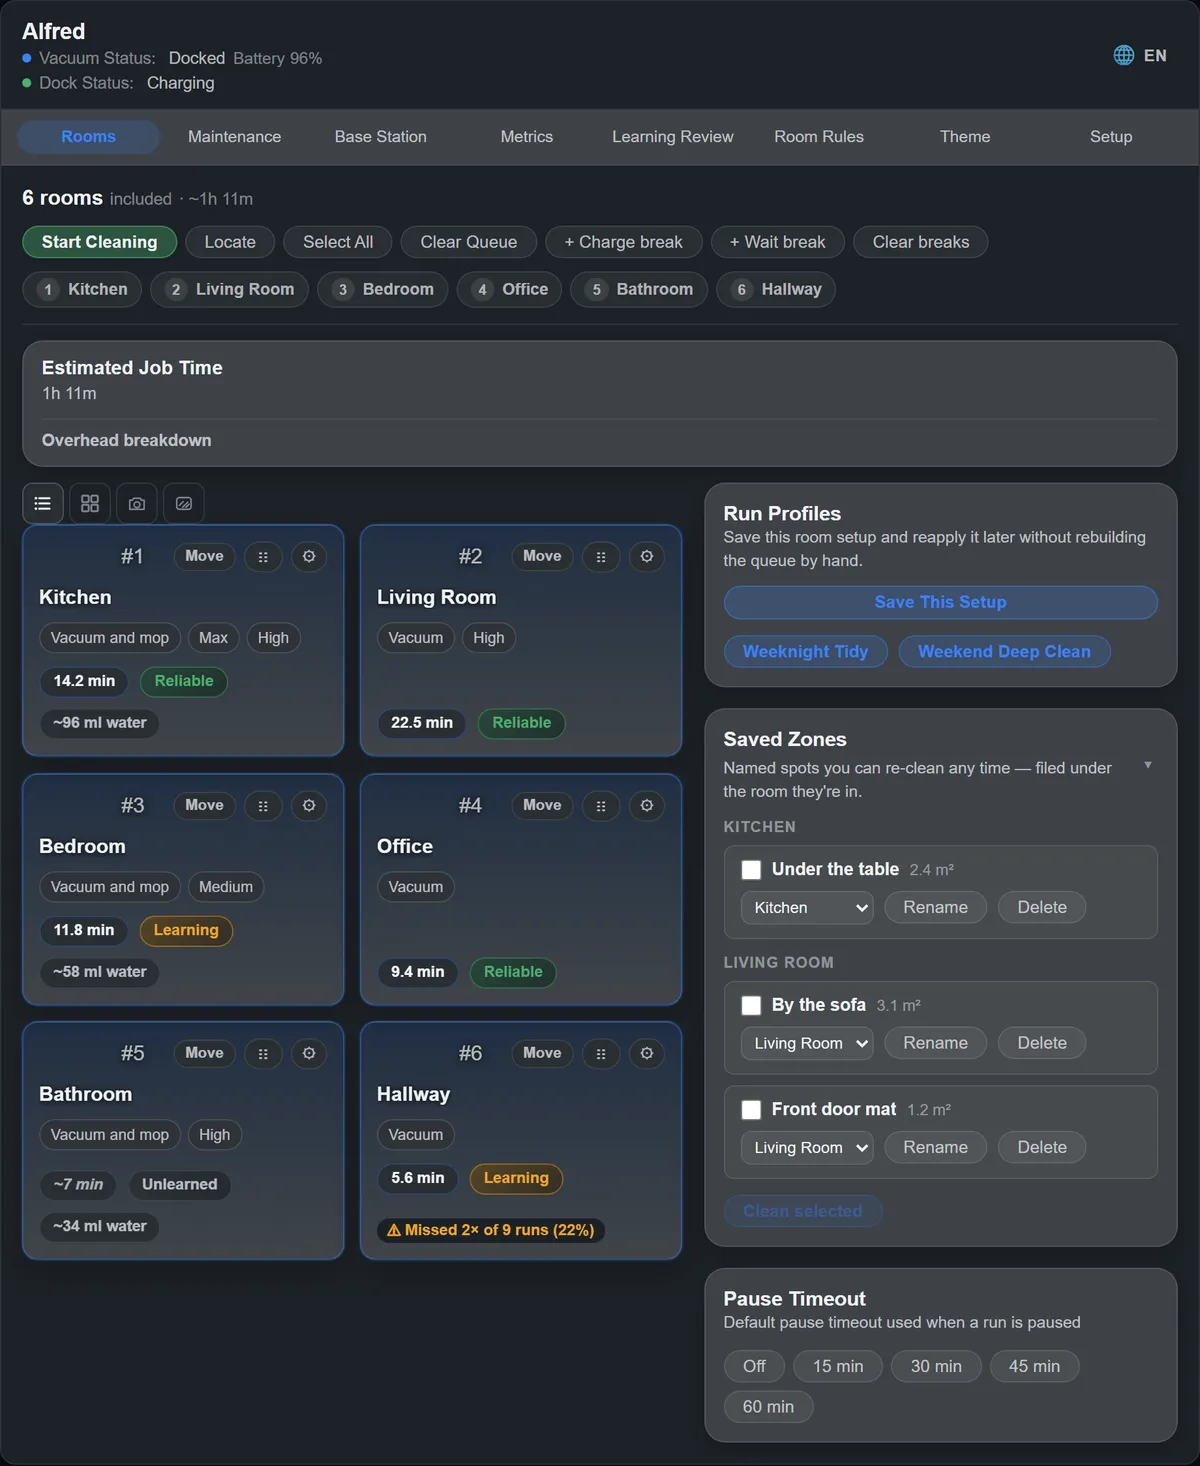This screenshot has height=1466, width=1200.
Task: Delete the By the sofa zone
Action: click(1042, 1043)
